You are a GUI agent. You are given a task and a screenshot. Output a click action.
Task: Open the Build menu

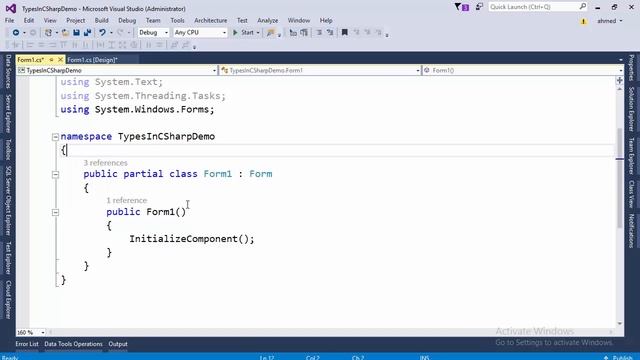click(x=102, y=20)
